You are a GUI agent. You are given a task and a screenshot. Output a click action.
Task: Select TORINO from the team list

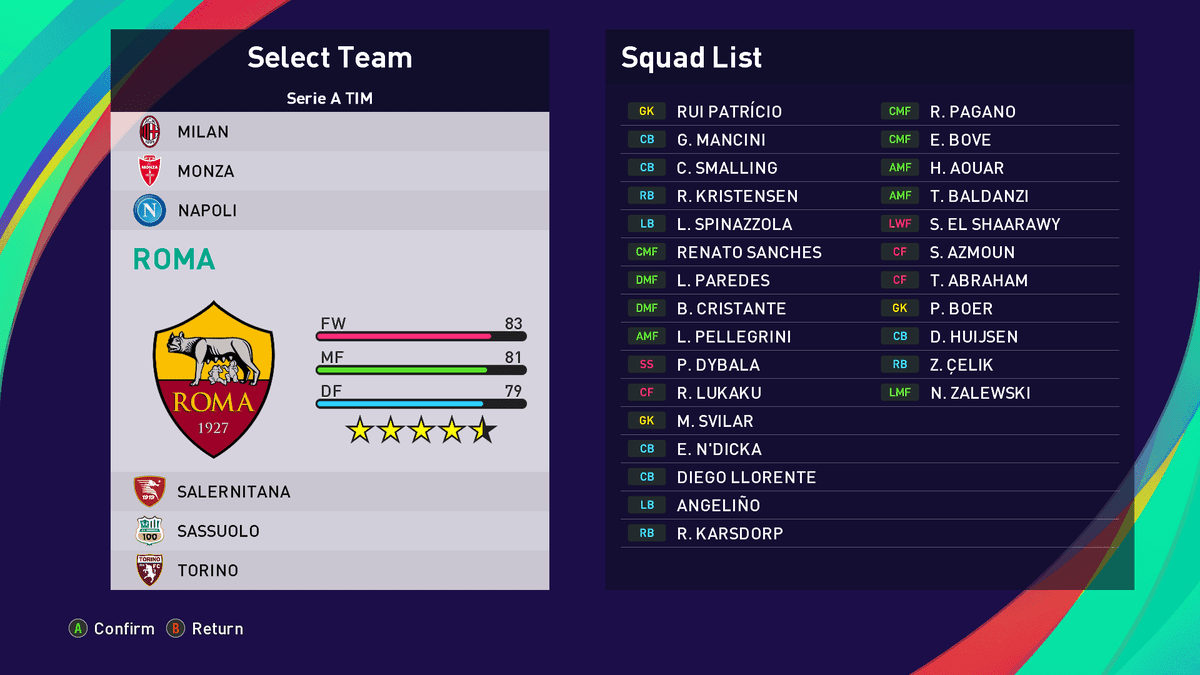click(x=207, y=570)
